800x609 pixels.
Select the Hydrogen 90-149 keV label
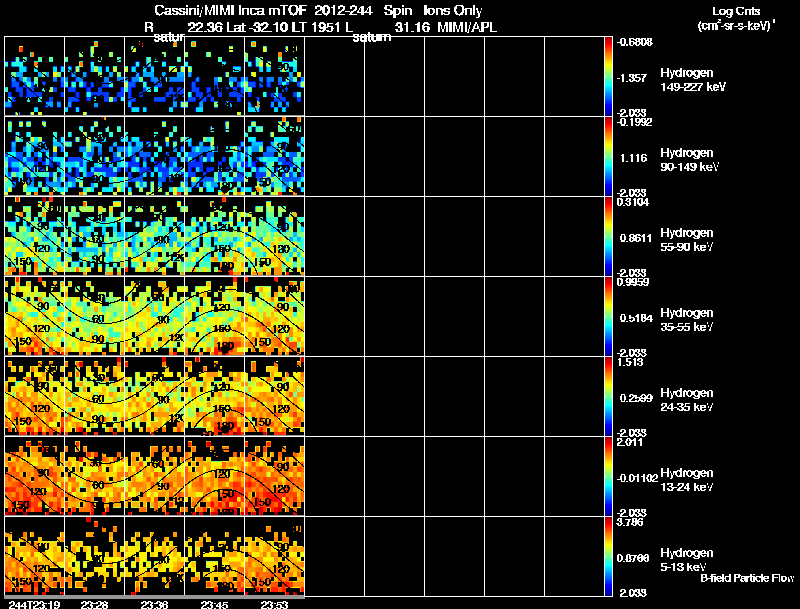(x=689, y=160)
